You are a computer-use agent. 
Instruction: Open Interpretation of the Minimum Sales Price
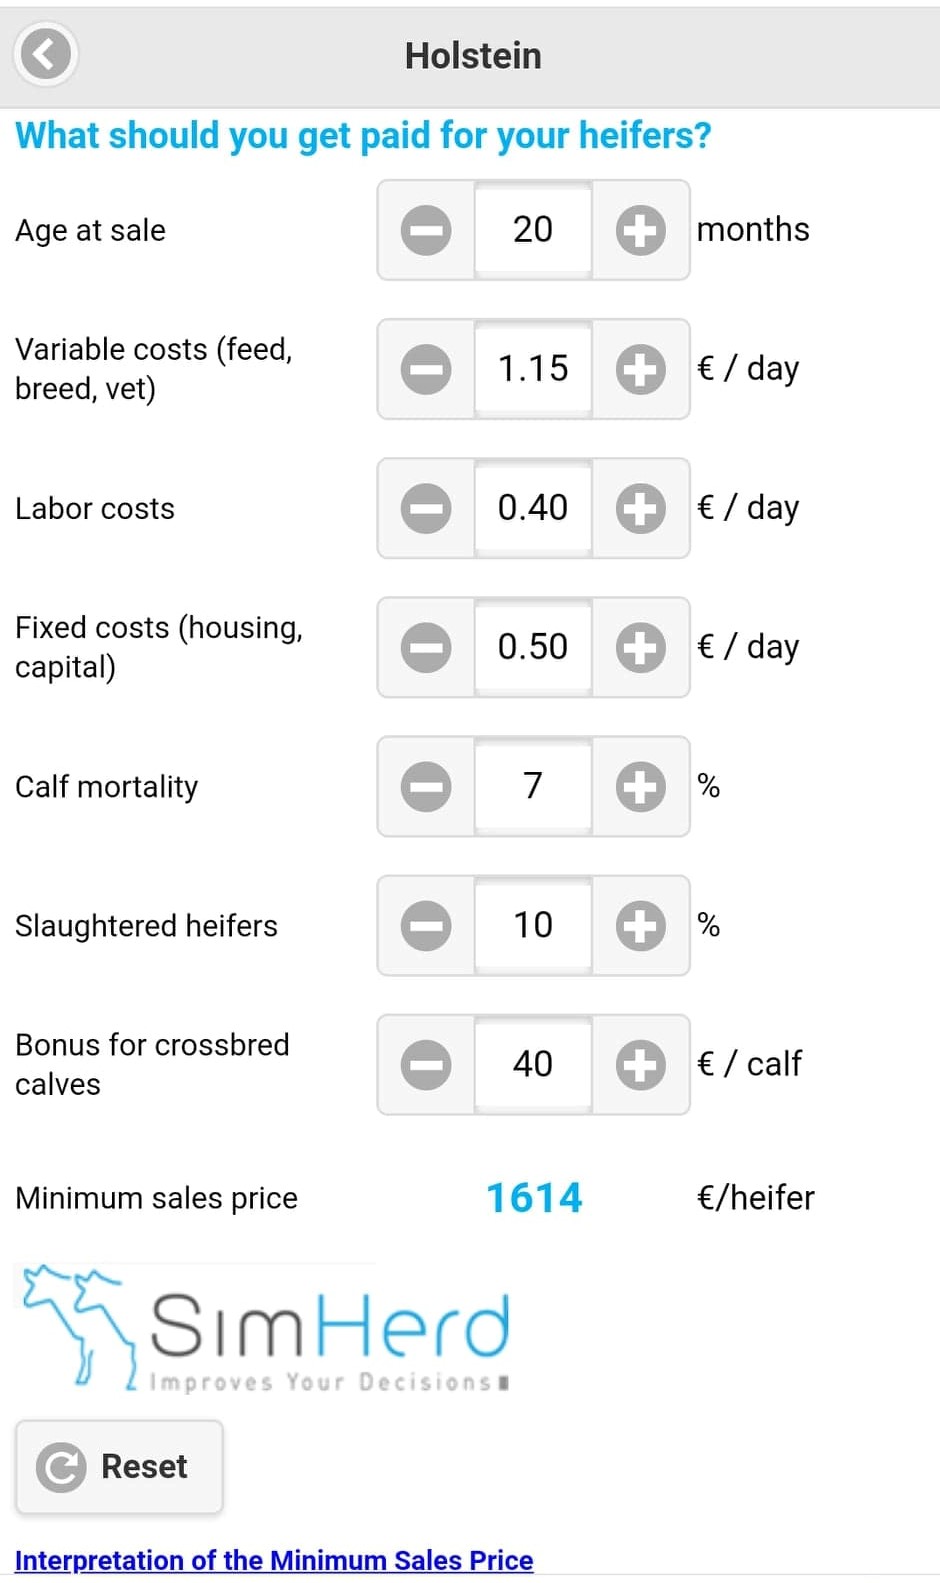tap(274, 1560)
